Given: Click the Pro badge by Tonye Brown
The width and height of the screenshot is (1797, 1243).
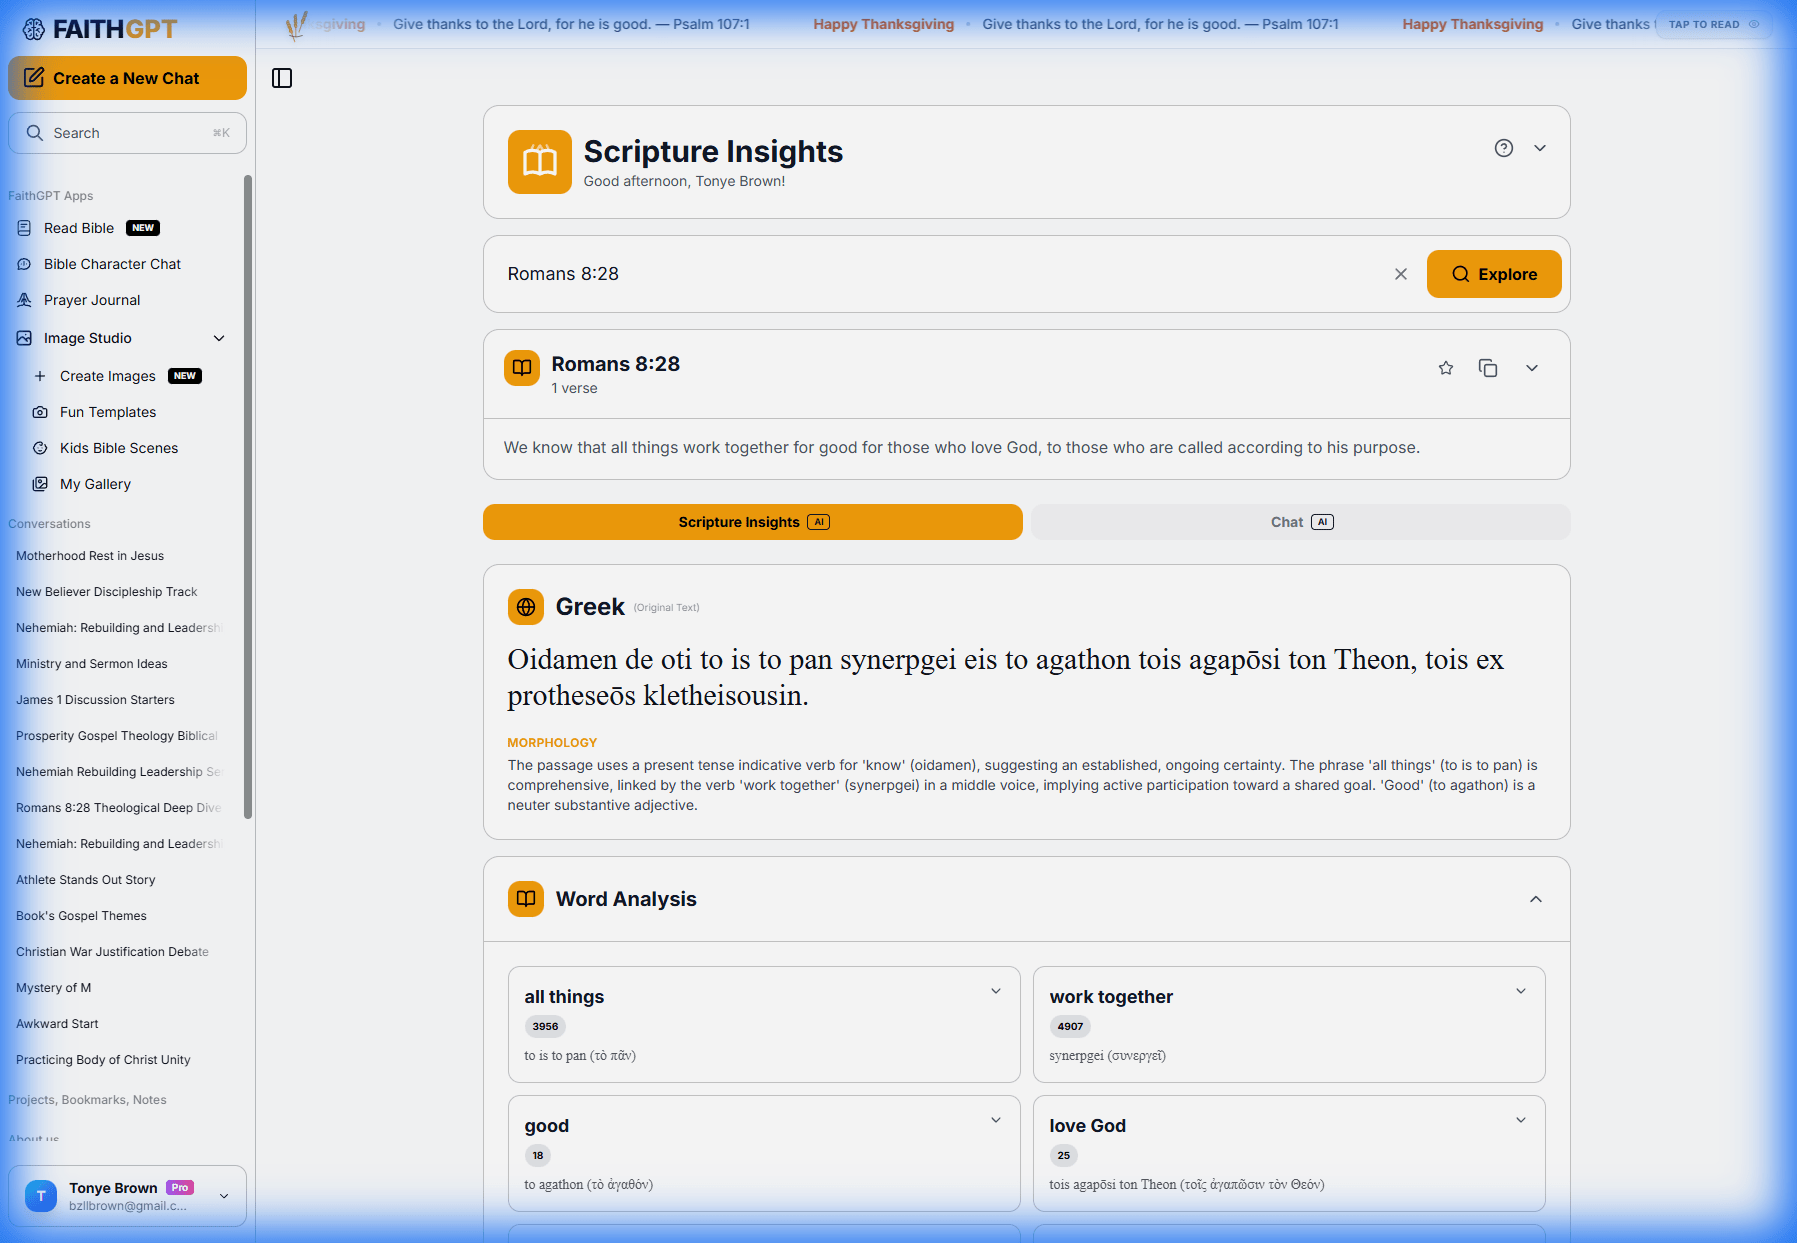Looking at the screenshot, I should (180, 1188).
